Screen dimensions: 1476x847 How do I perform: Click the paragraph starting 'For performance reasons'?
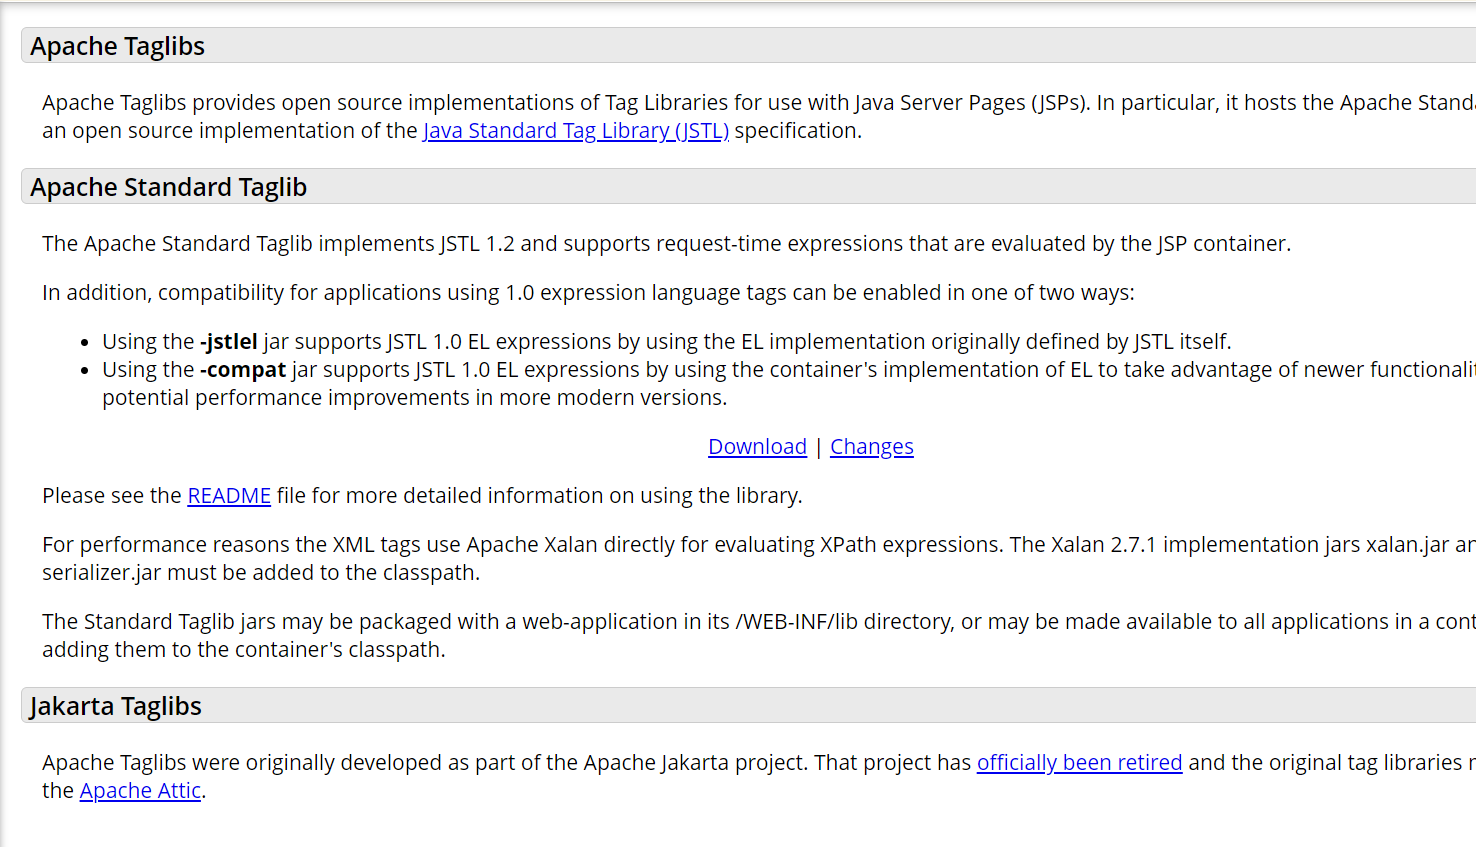[x=759, y=559]
